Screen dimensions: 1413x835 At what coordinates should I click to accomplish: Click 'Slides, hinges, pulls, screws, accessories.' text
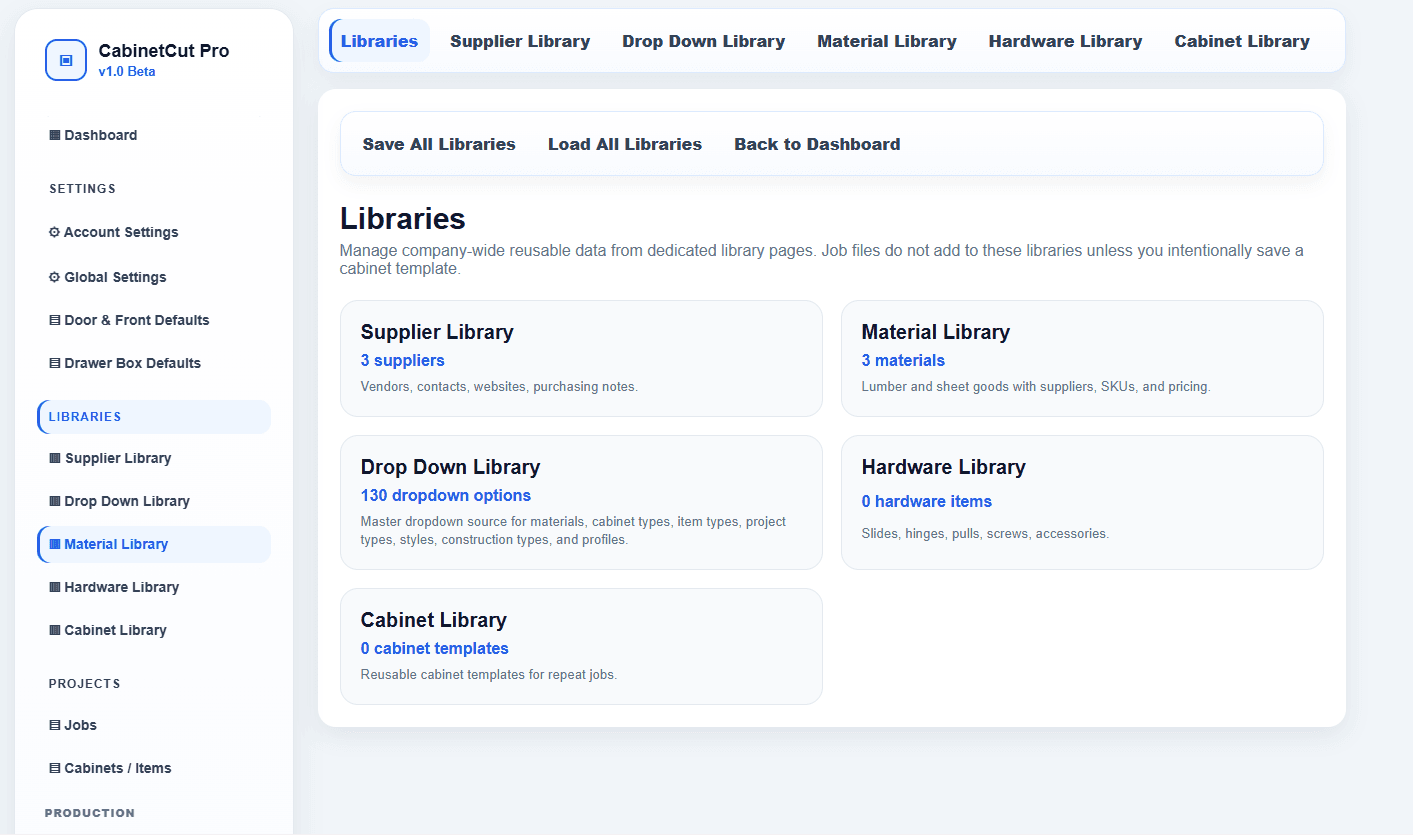985,533
